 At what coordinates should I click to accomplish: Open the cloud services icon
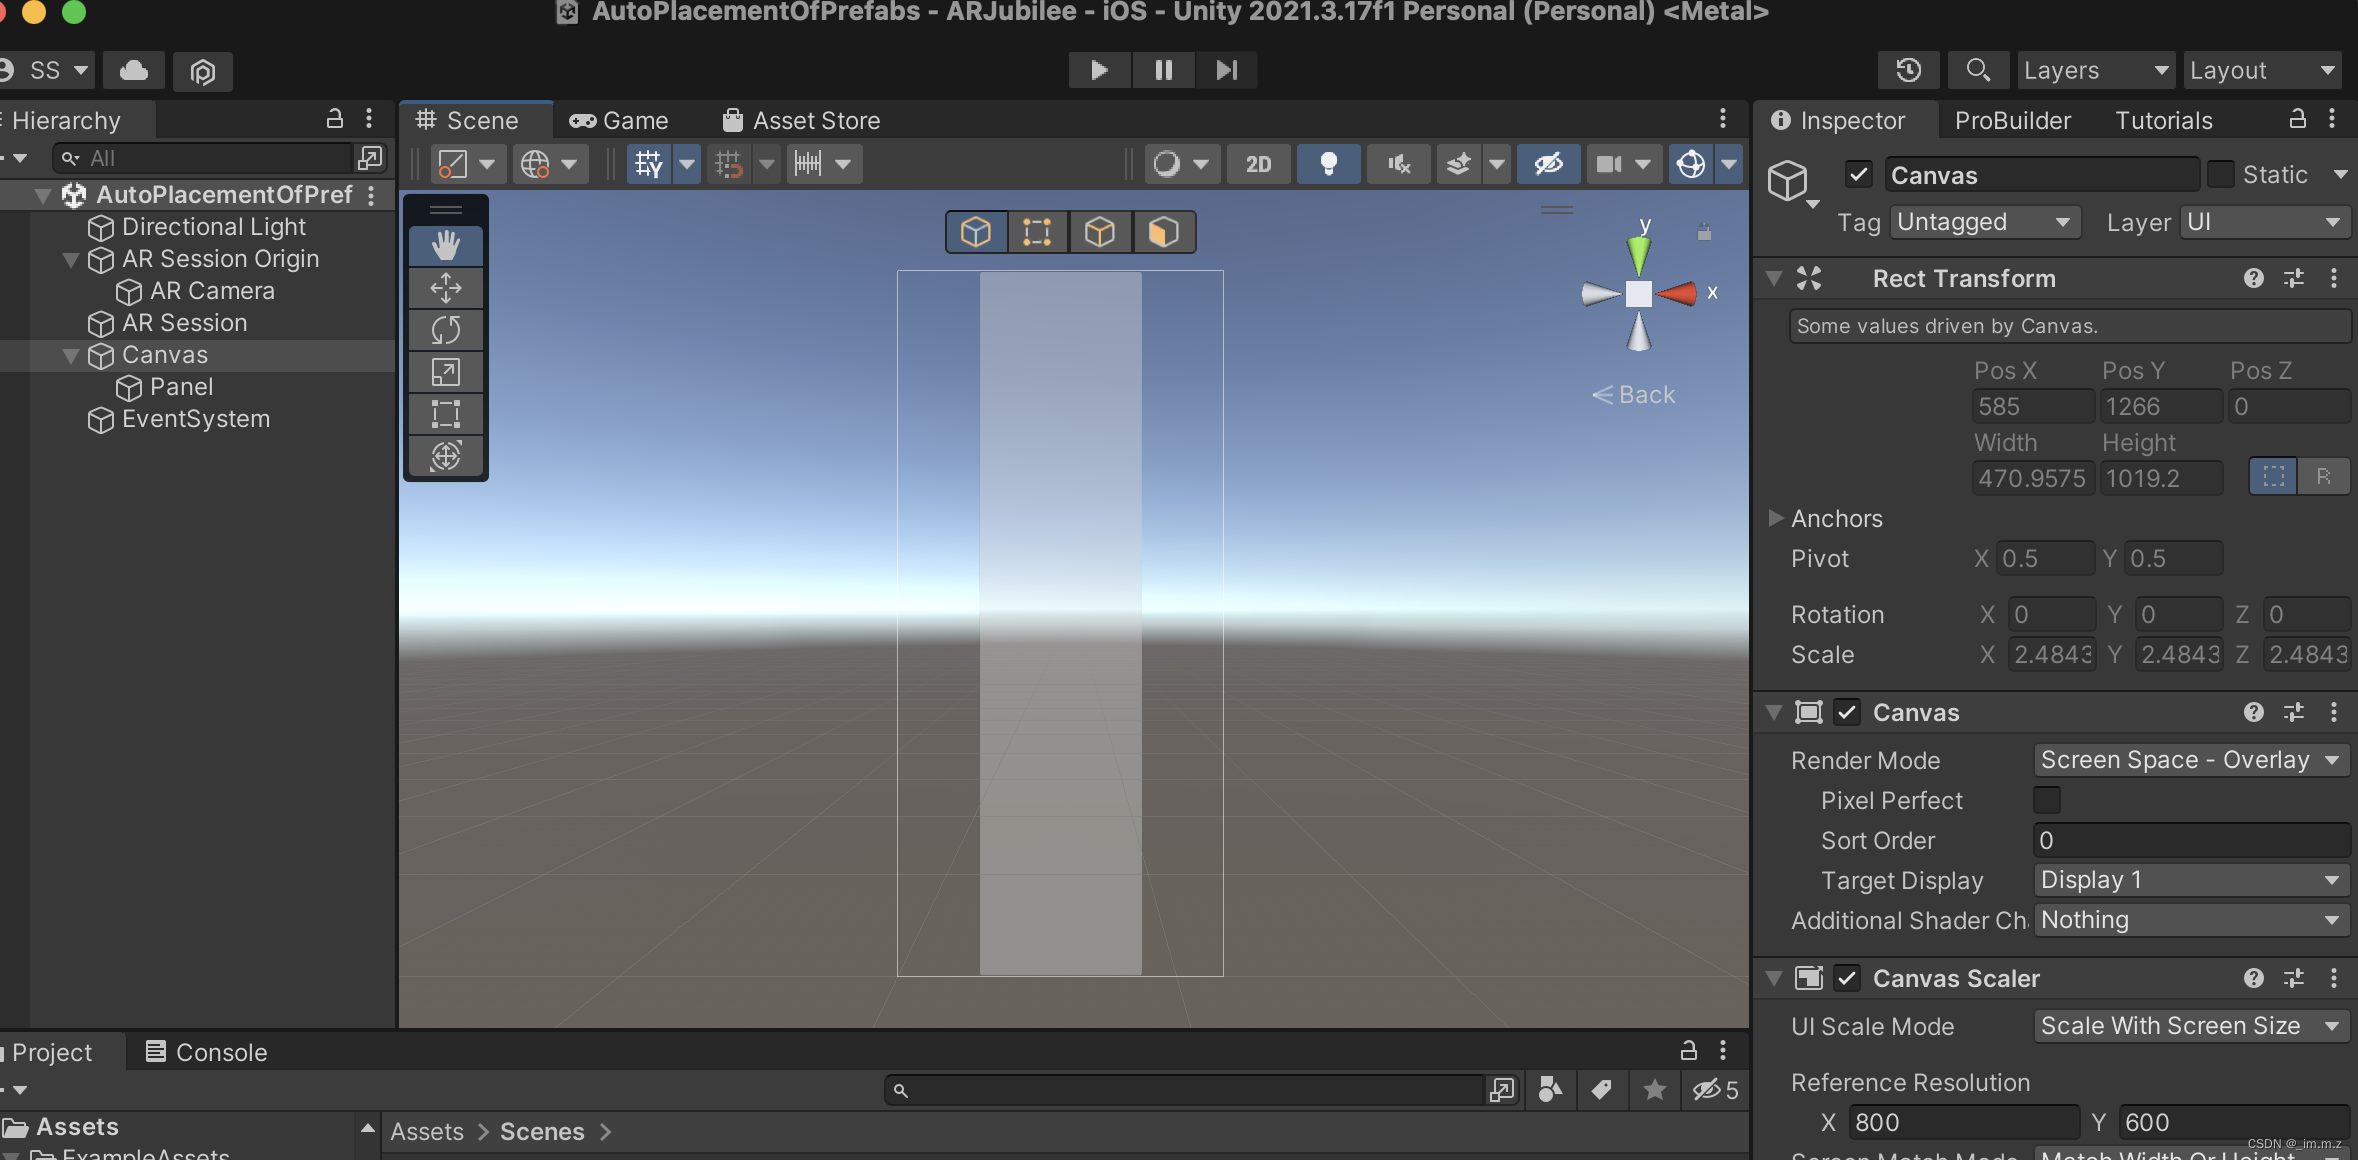click(134, 70)
